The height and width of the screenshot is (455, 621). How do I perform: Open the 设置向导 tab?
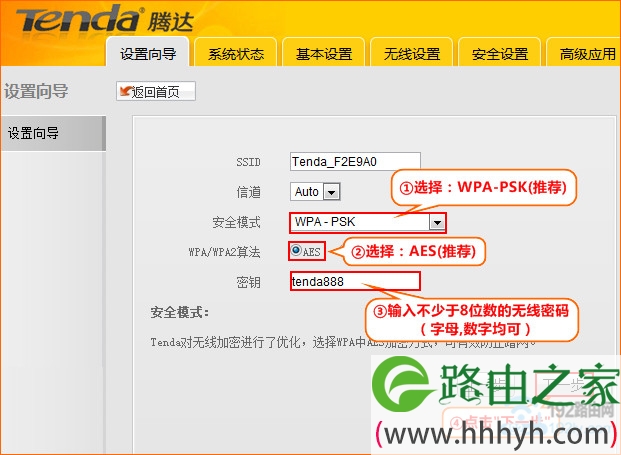(x=148, y=52)
